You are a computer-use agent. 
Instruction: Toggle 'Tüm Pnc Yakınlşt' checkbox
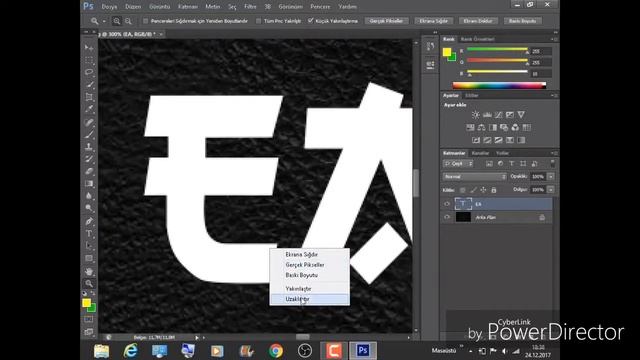[x=258, y=21]
